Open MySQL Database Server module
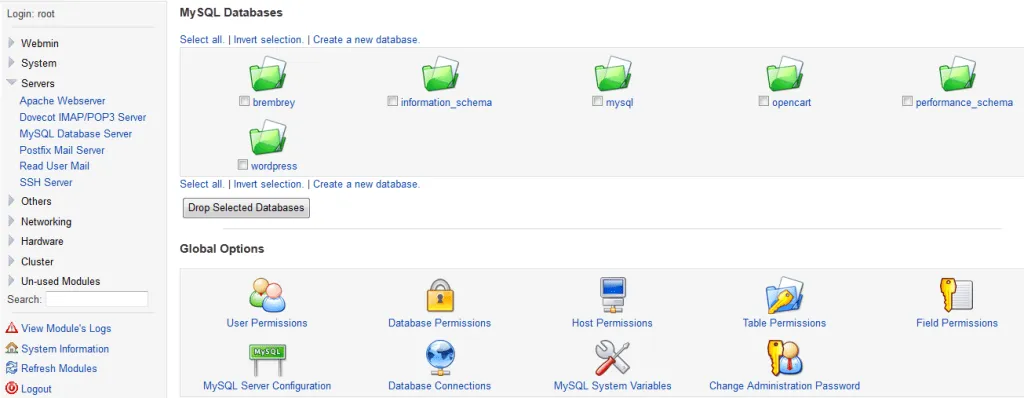 (x=76, y=134)
